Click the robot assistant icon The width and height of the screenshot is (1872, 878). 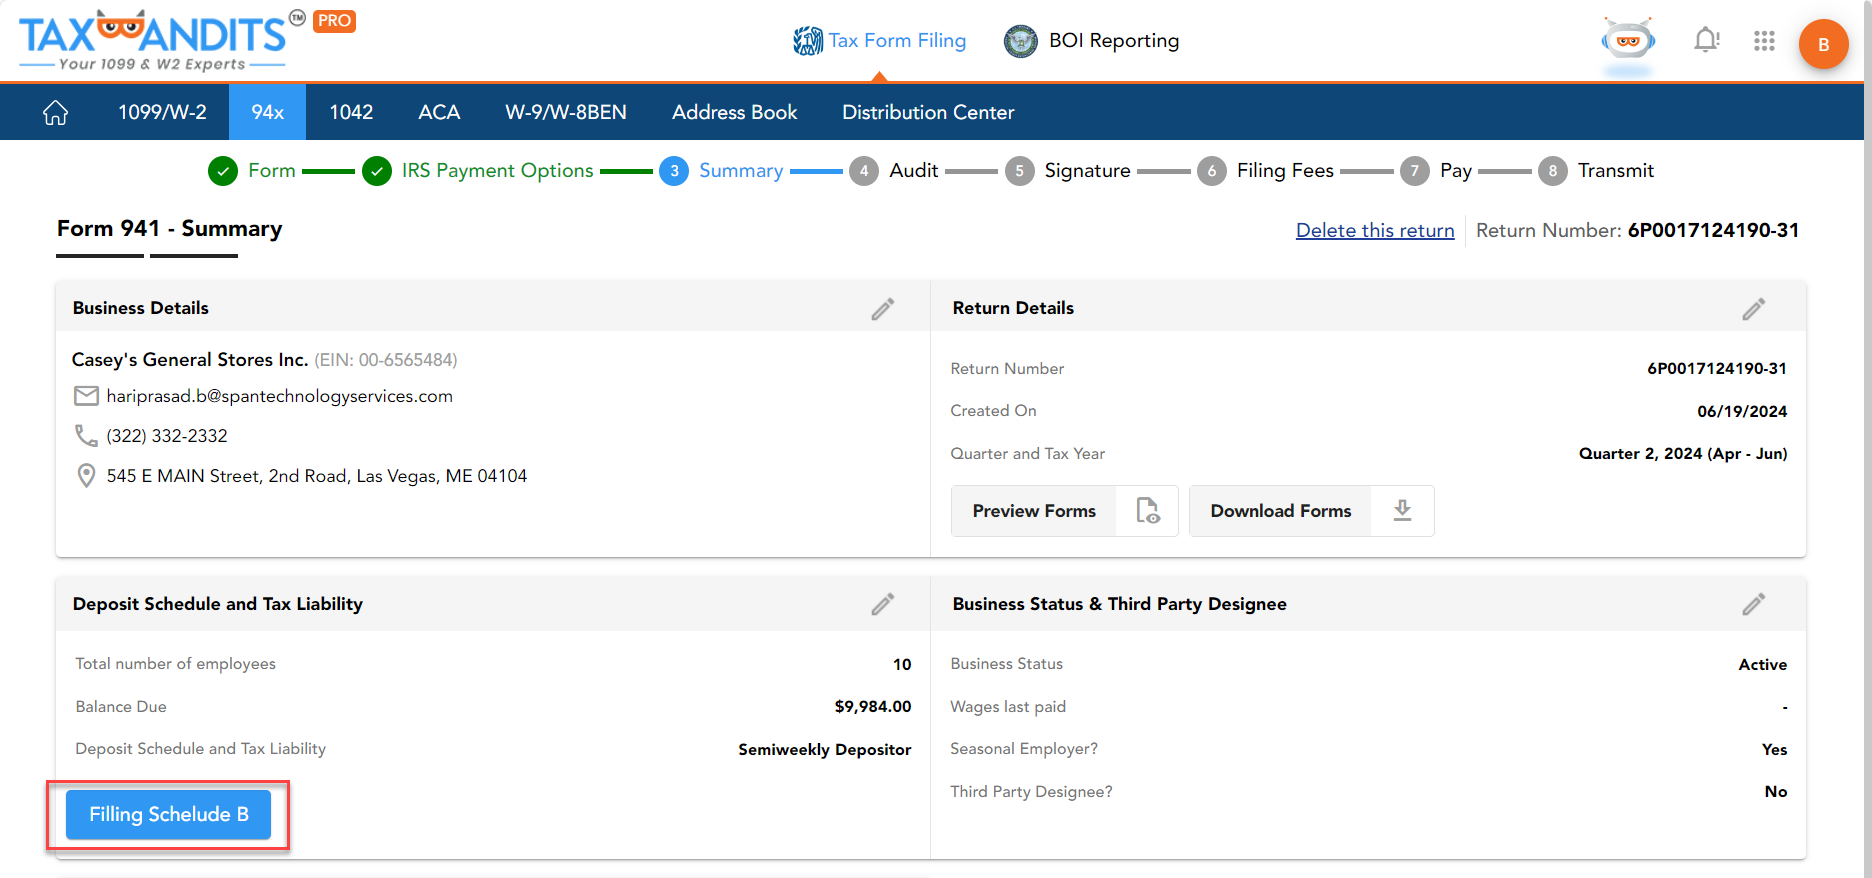[x=1628, y=42]
